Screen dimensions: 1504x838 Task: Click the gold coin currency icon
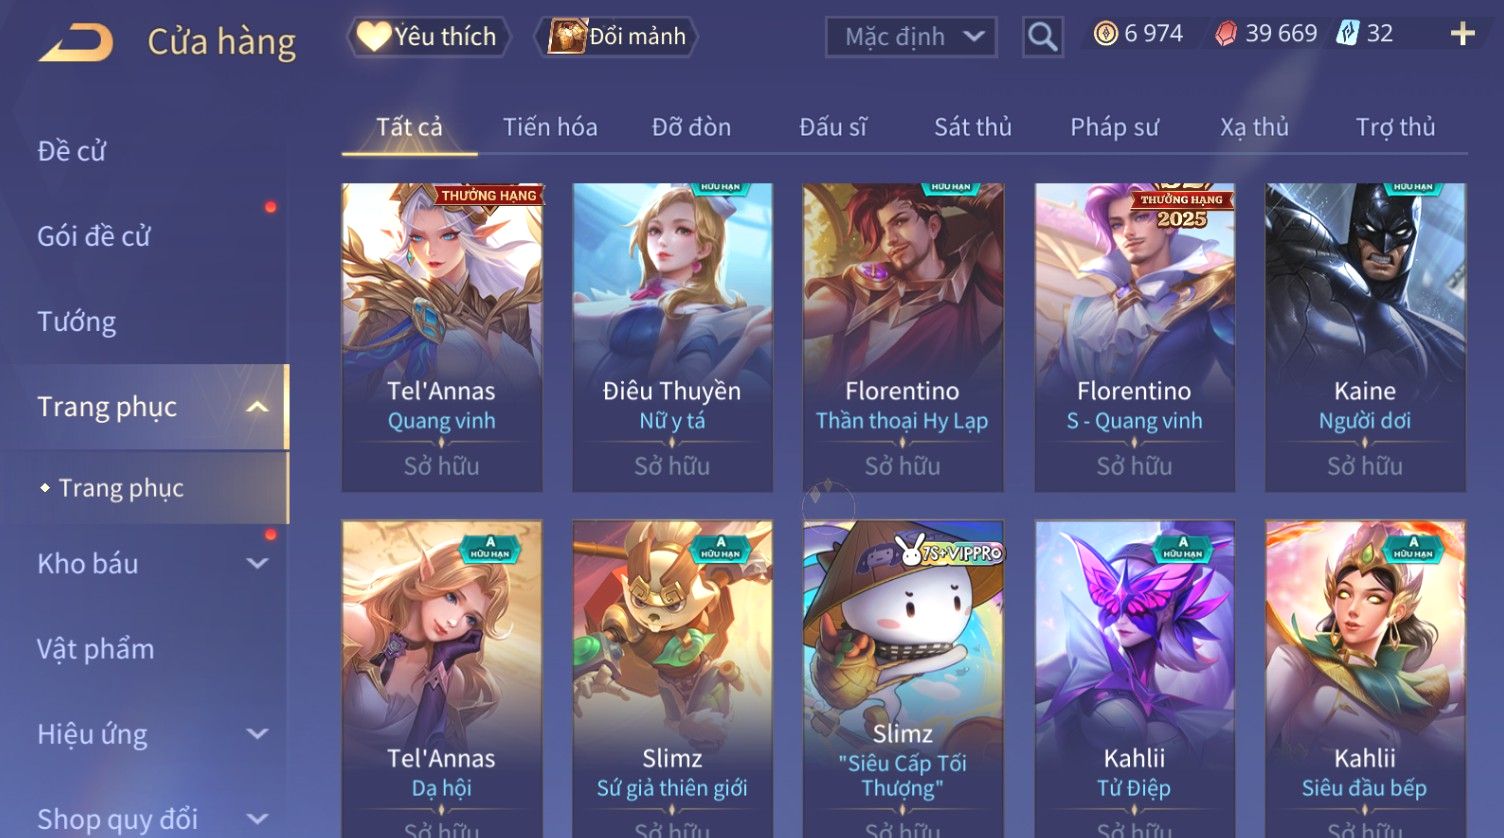(x=1105, y=34)
